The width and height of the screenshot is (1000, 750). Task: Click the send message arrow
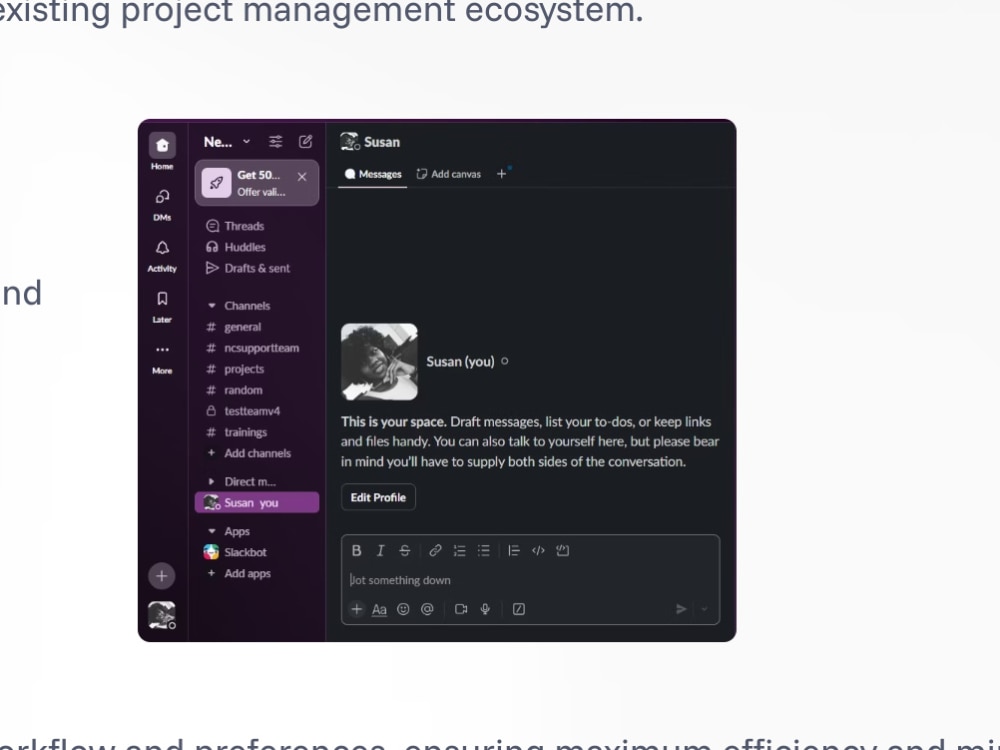[681, 609]
